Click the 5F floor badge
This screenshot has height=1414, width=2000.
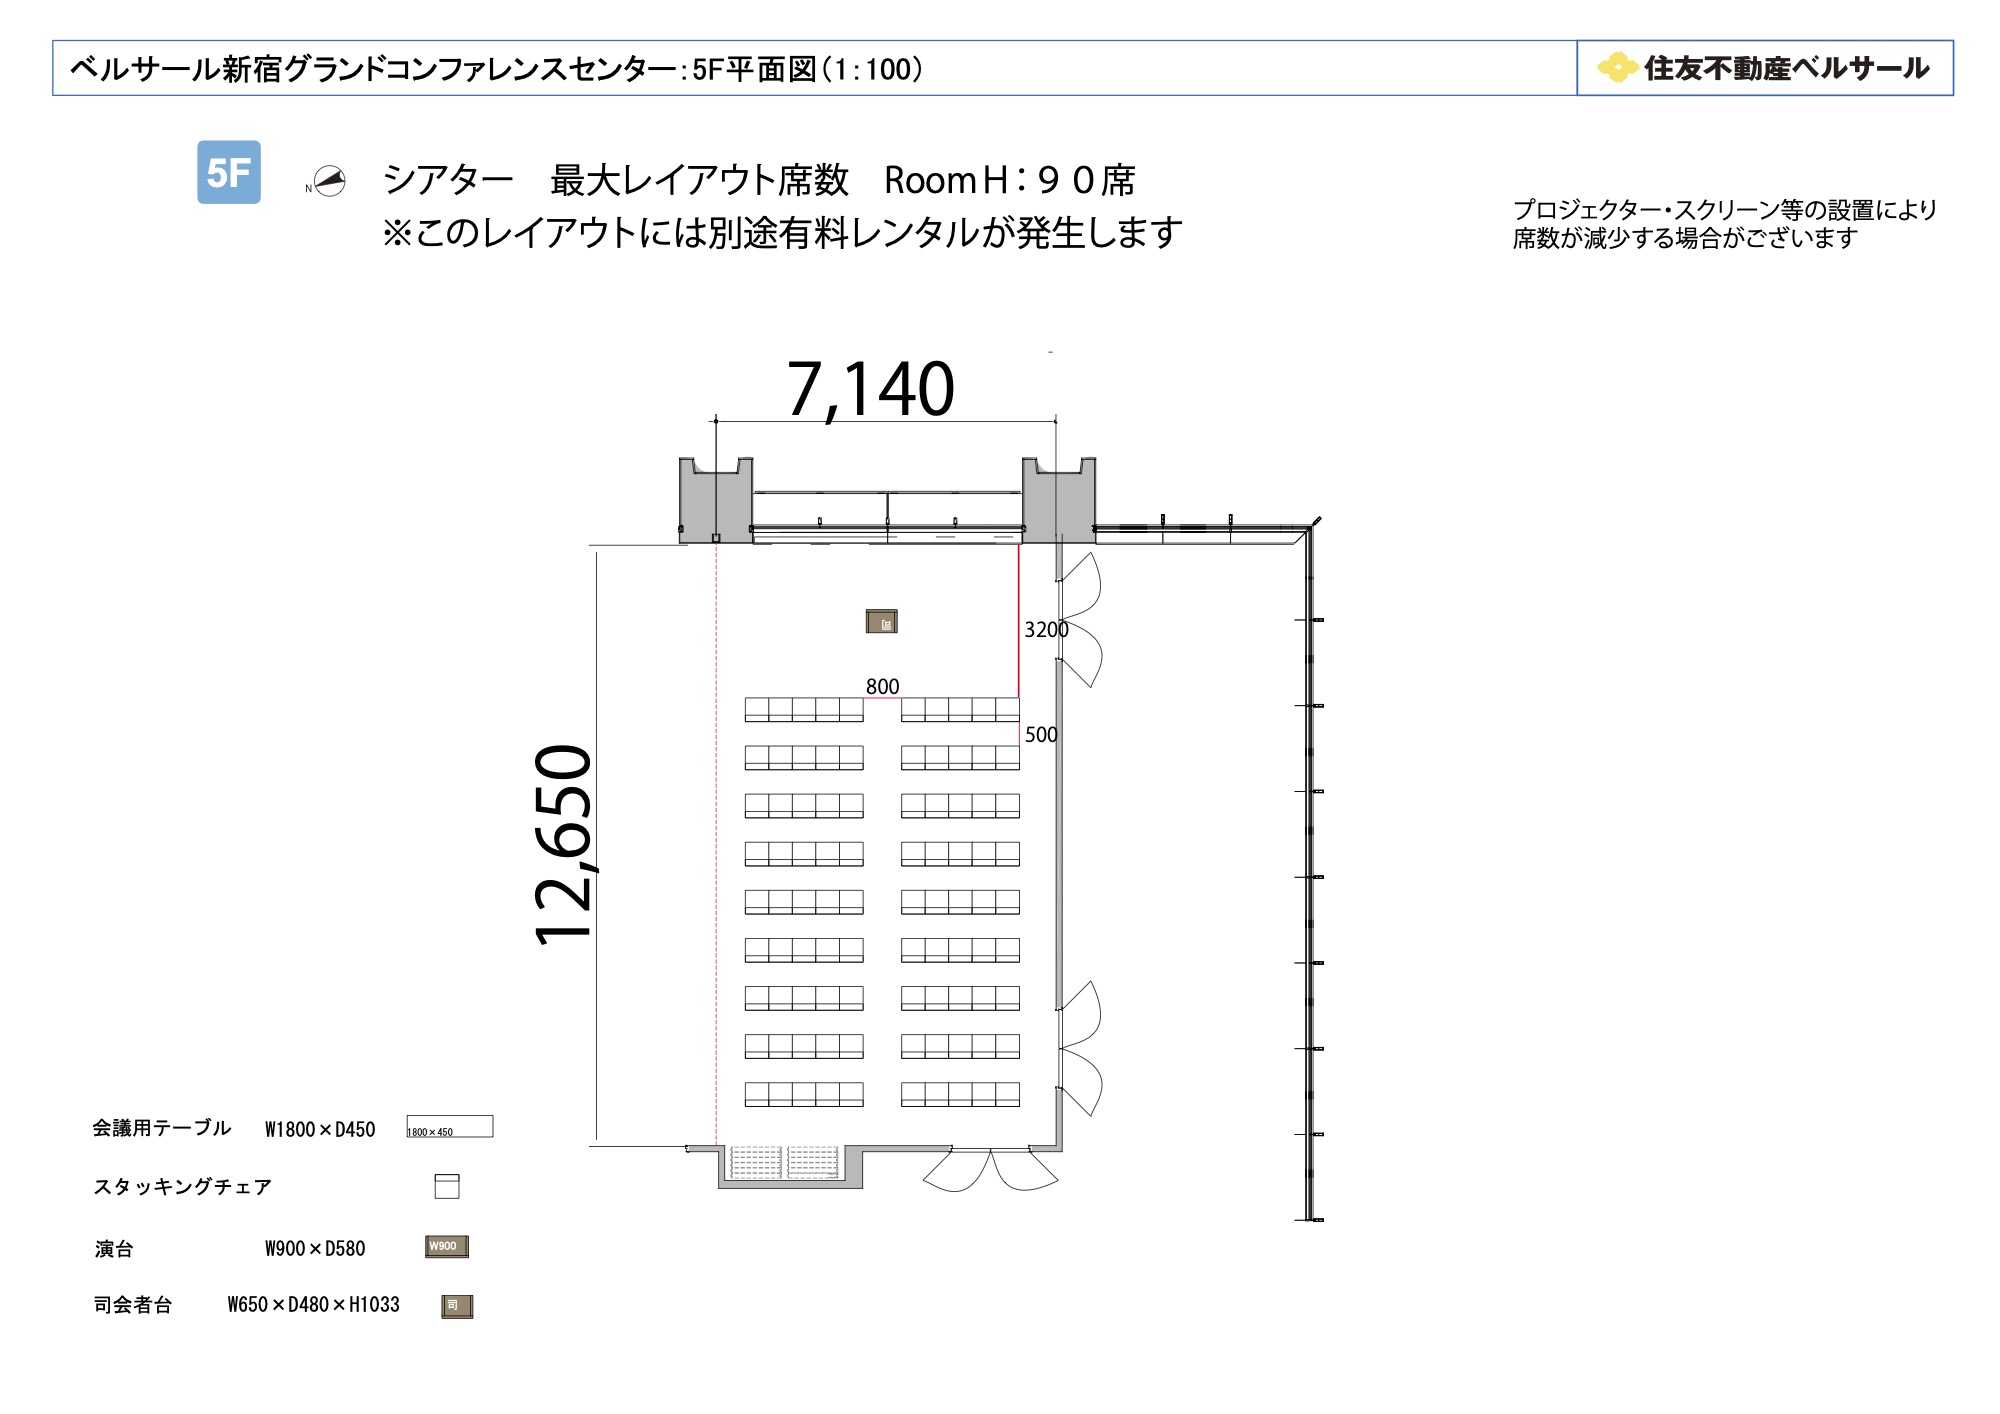coord(229,172)
